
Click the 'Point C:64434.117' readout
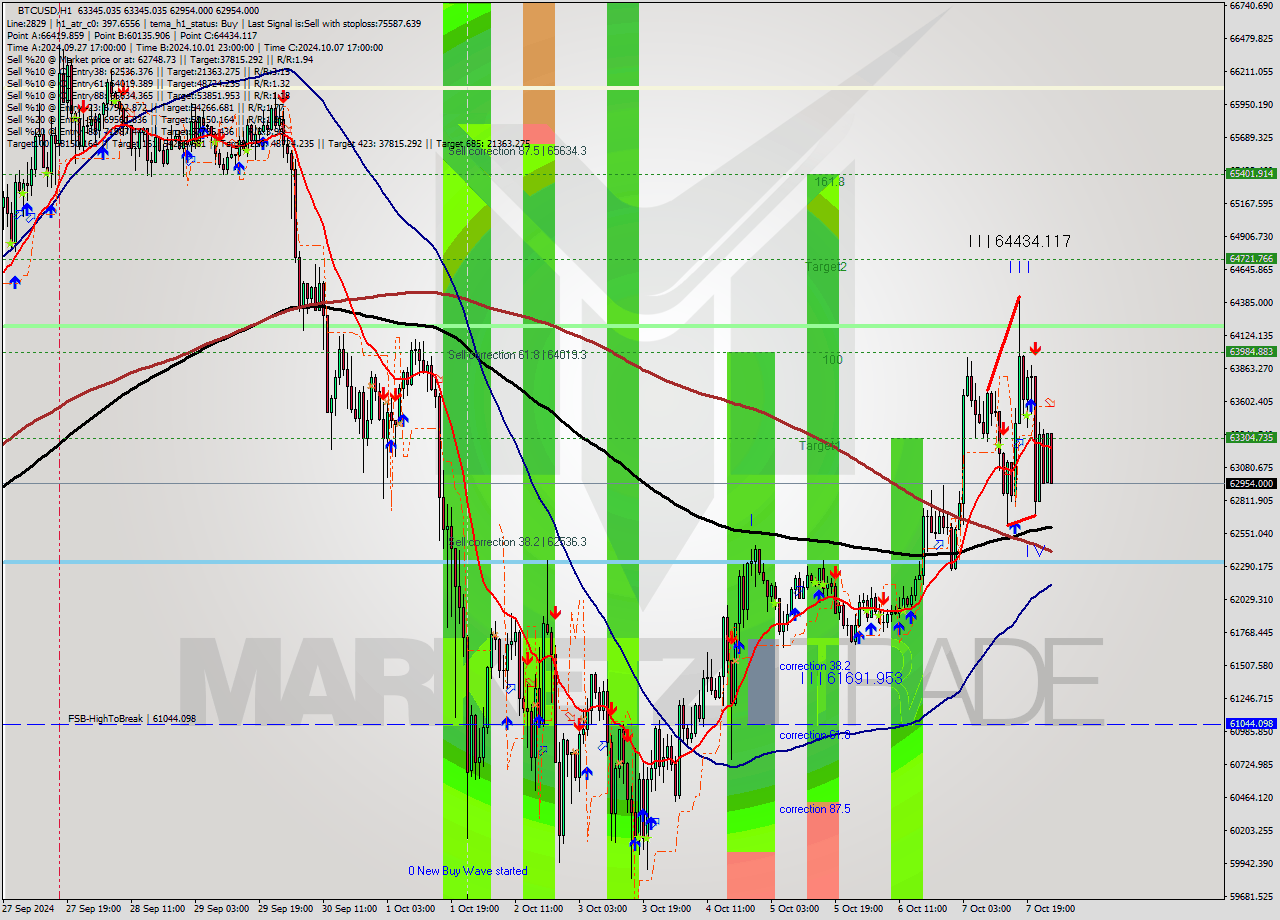pos(218,35)
